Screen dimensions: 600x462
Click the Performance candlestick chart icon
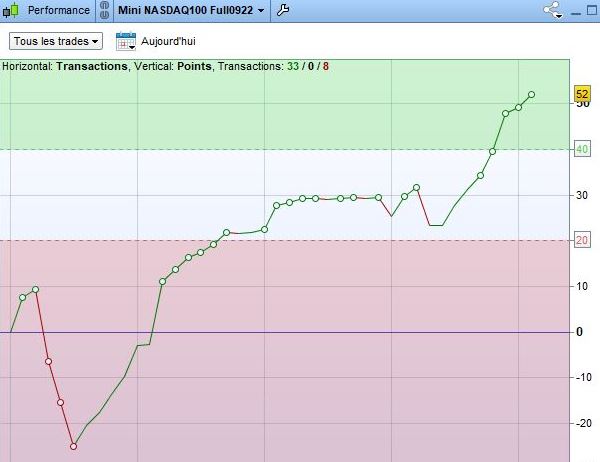[x=10, y=10]
